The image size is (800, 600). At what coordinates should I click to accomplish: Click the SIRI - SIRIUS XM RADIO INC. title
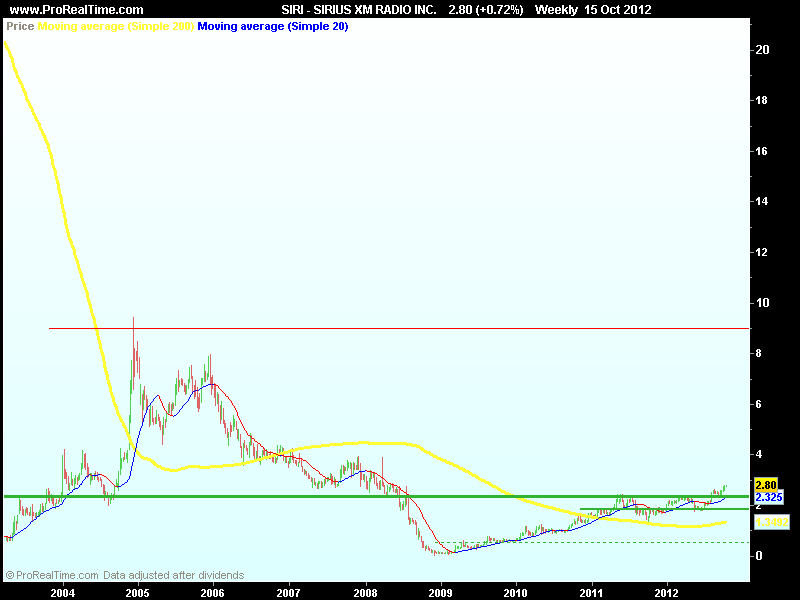[359, 10]
